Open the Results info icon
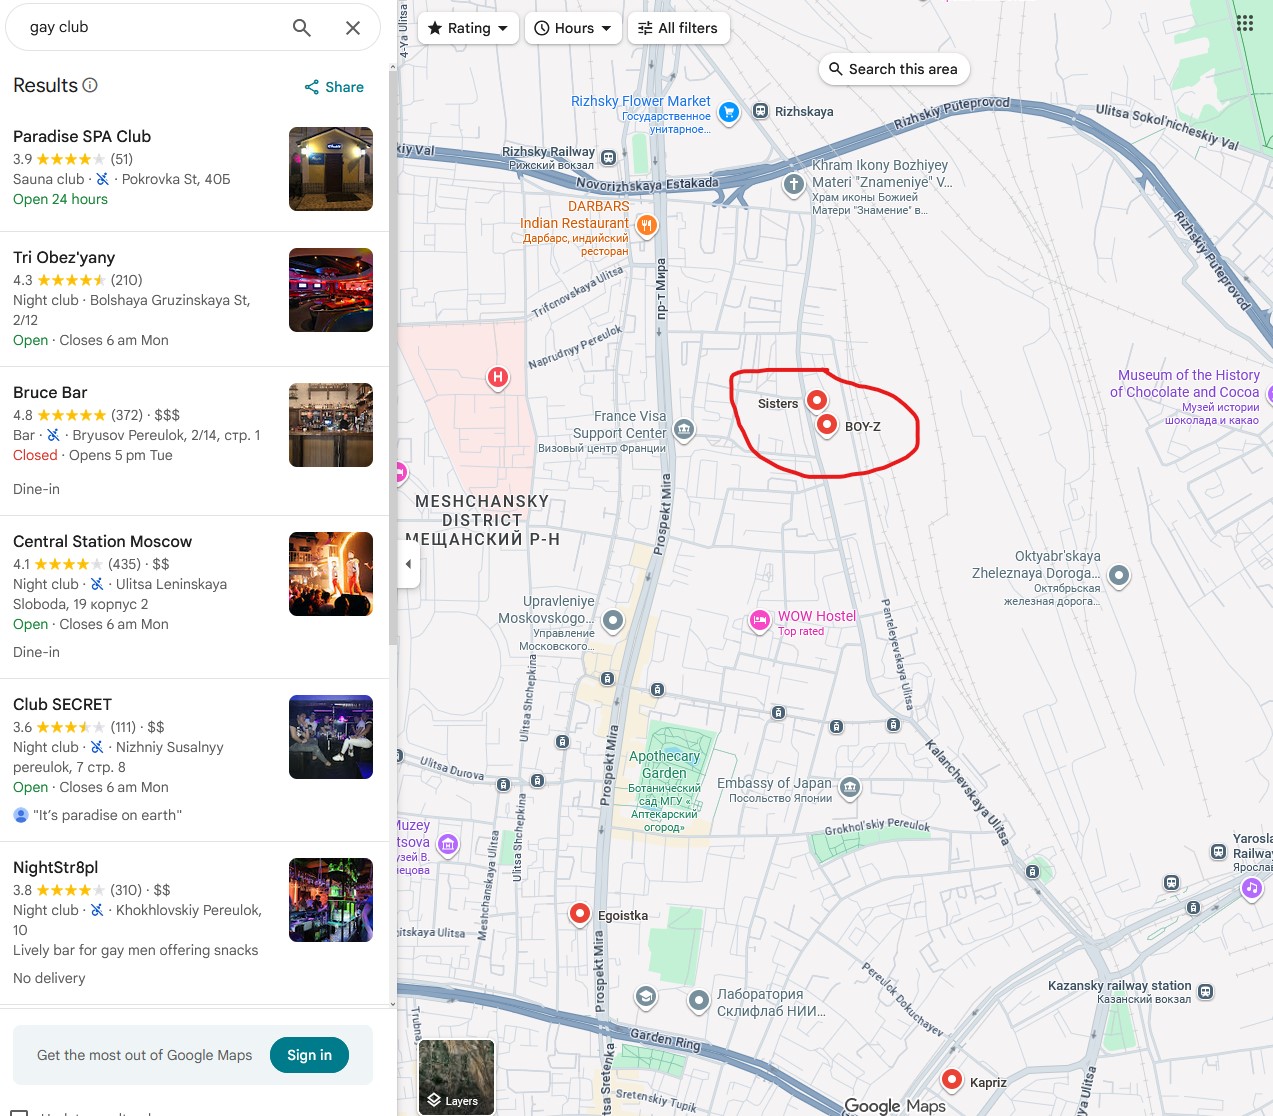The height and width of the screenshot is (1116, 1273). (x=90, y=85)
